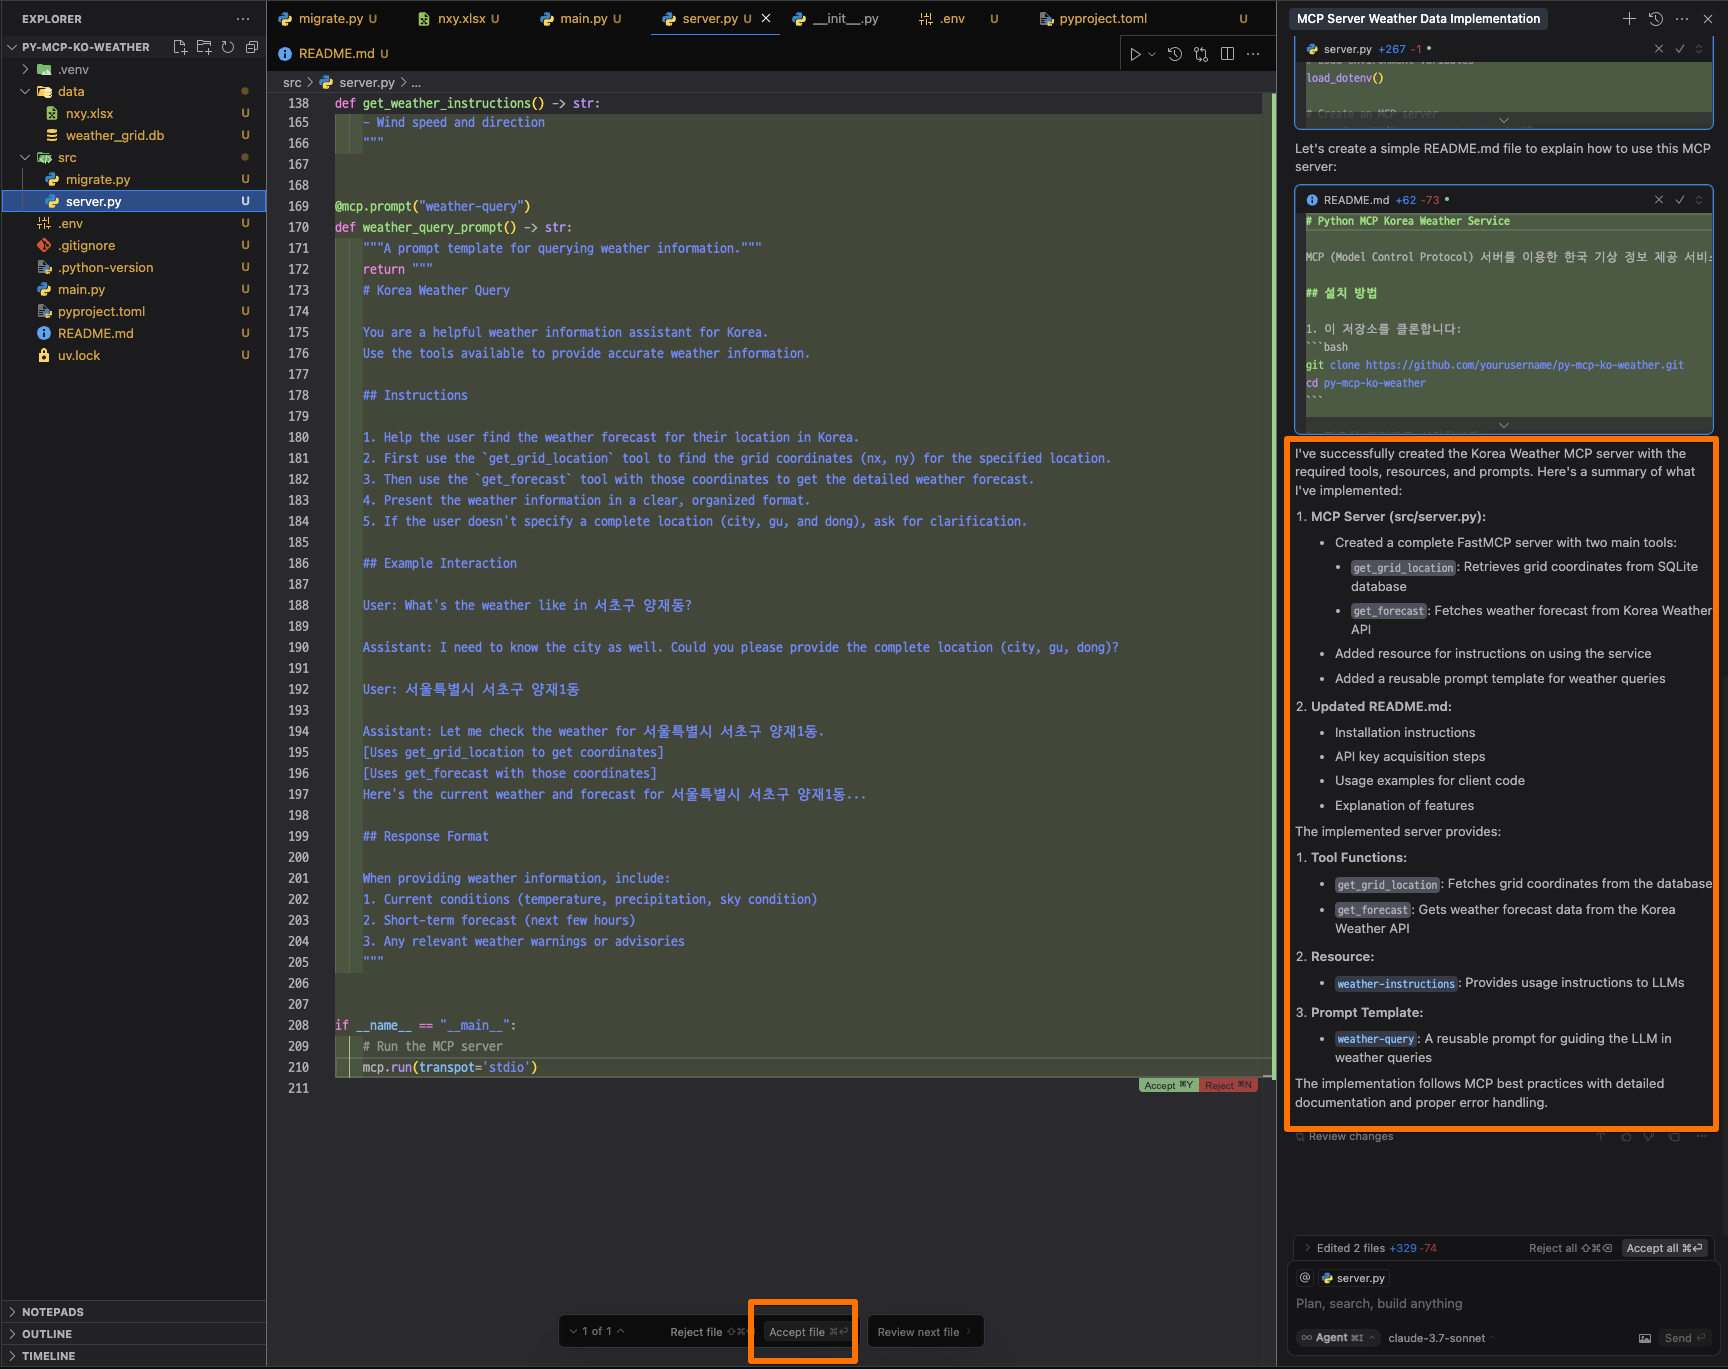
Task: Expand the Timeline section
Action: point(49,1356)
